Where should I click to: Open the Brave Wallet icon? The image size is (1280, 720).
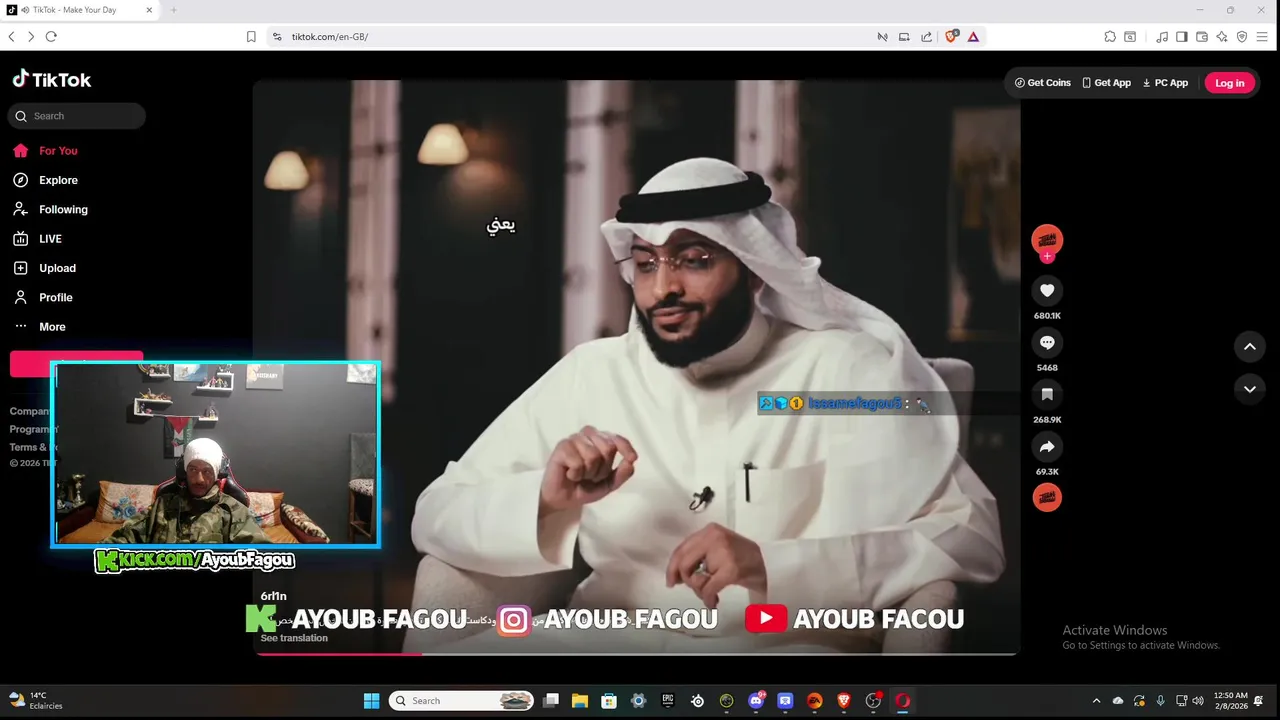1201,36
